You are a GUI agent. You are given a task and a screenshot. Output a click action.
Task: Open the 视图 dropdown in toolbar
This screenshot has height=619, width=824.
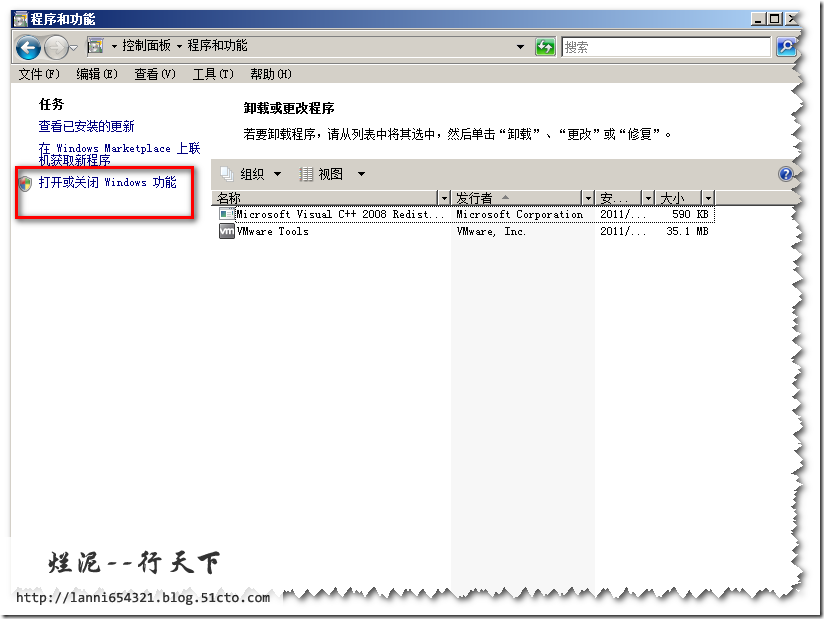(x=333, y=174)
